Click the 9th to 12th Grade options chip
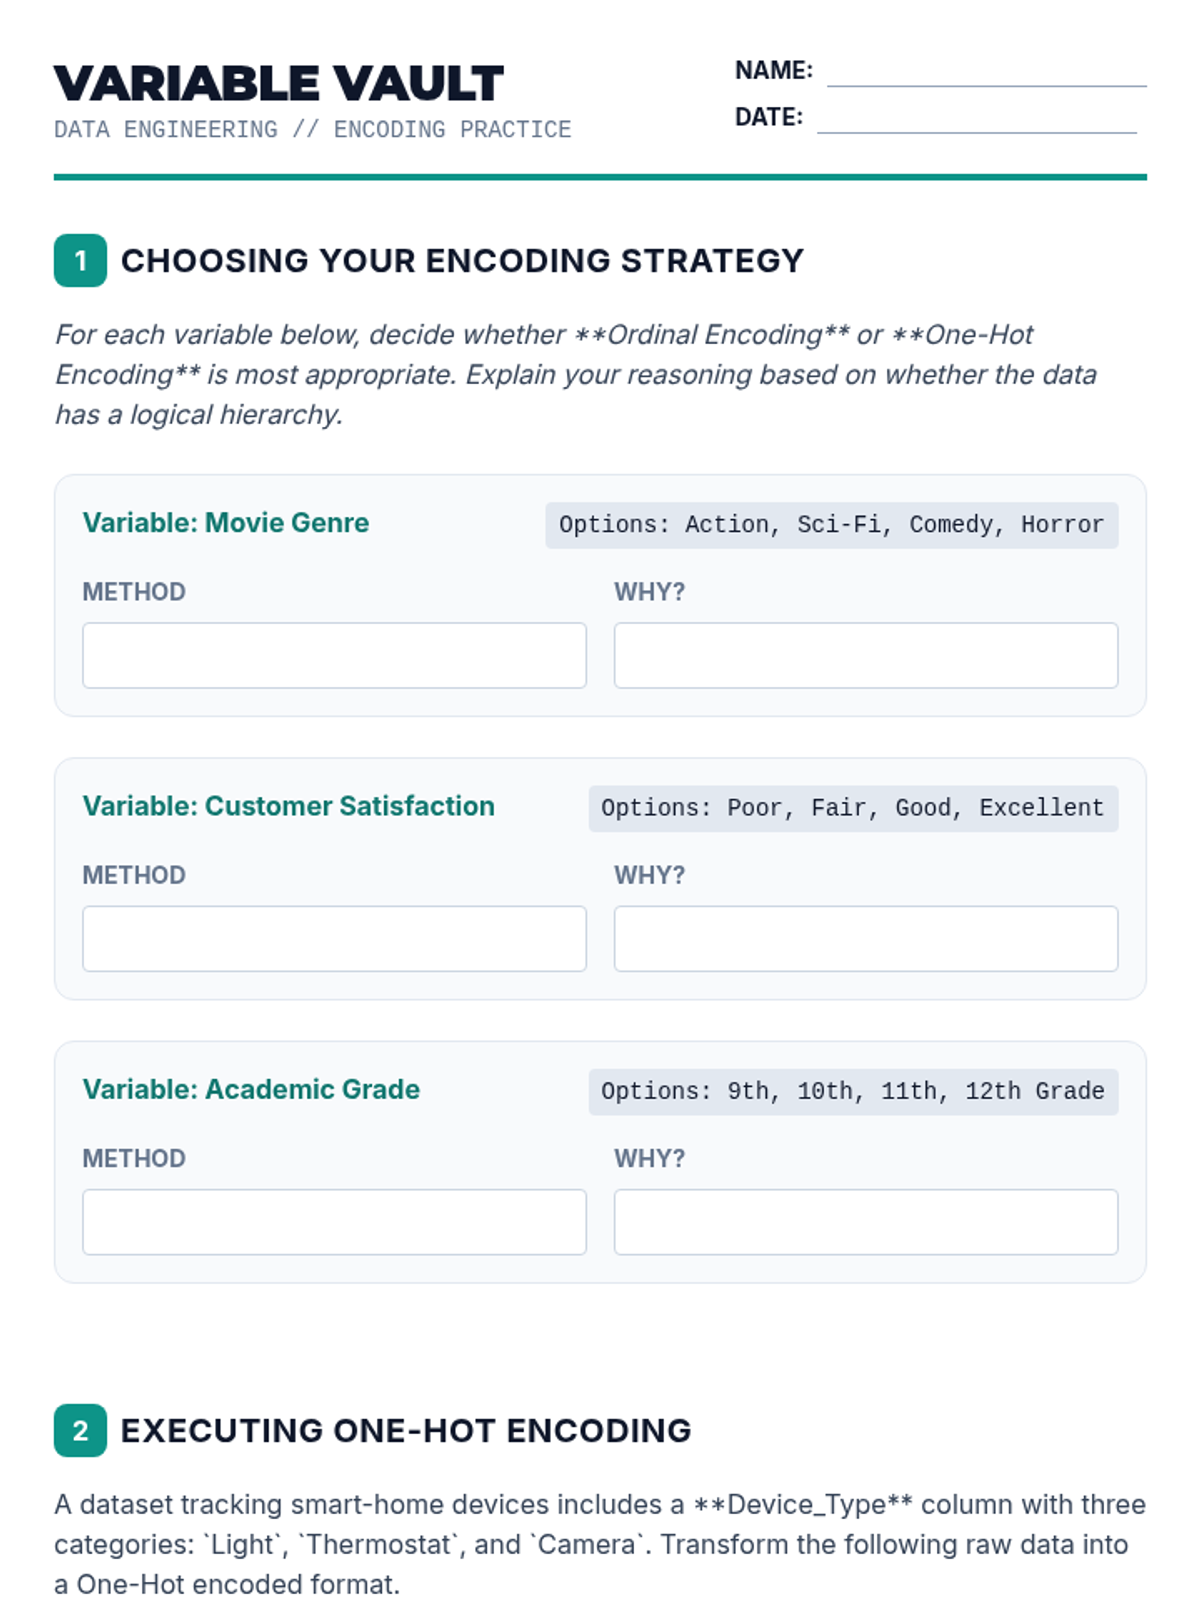1200x1600 pixels. point(853,1091)
